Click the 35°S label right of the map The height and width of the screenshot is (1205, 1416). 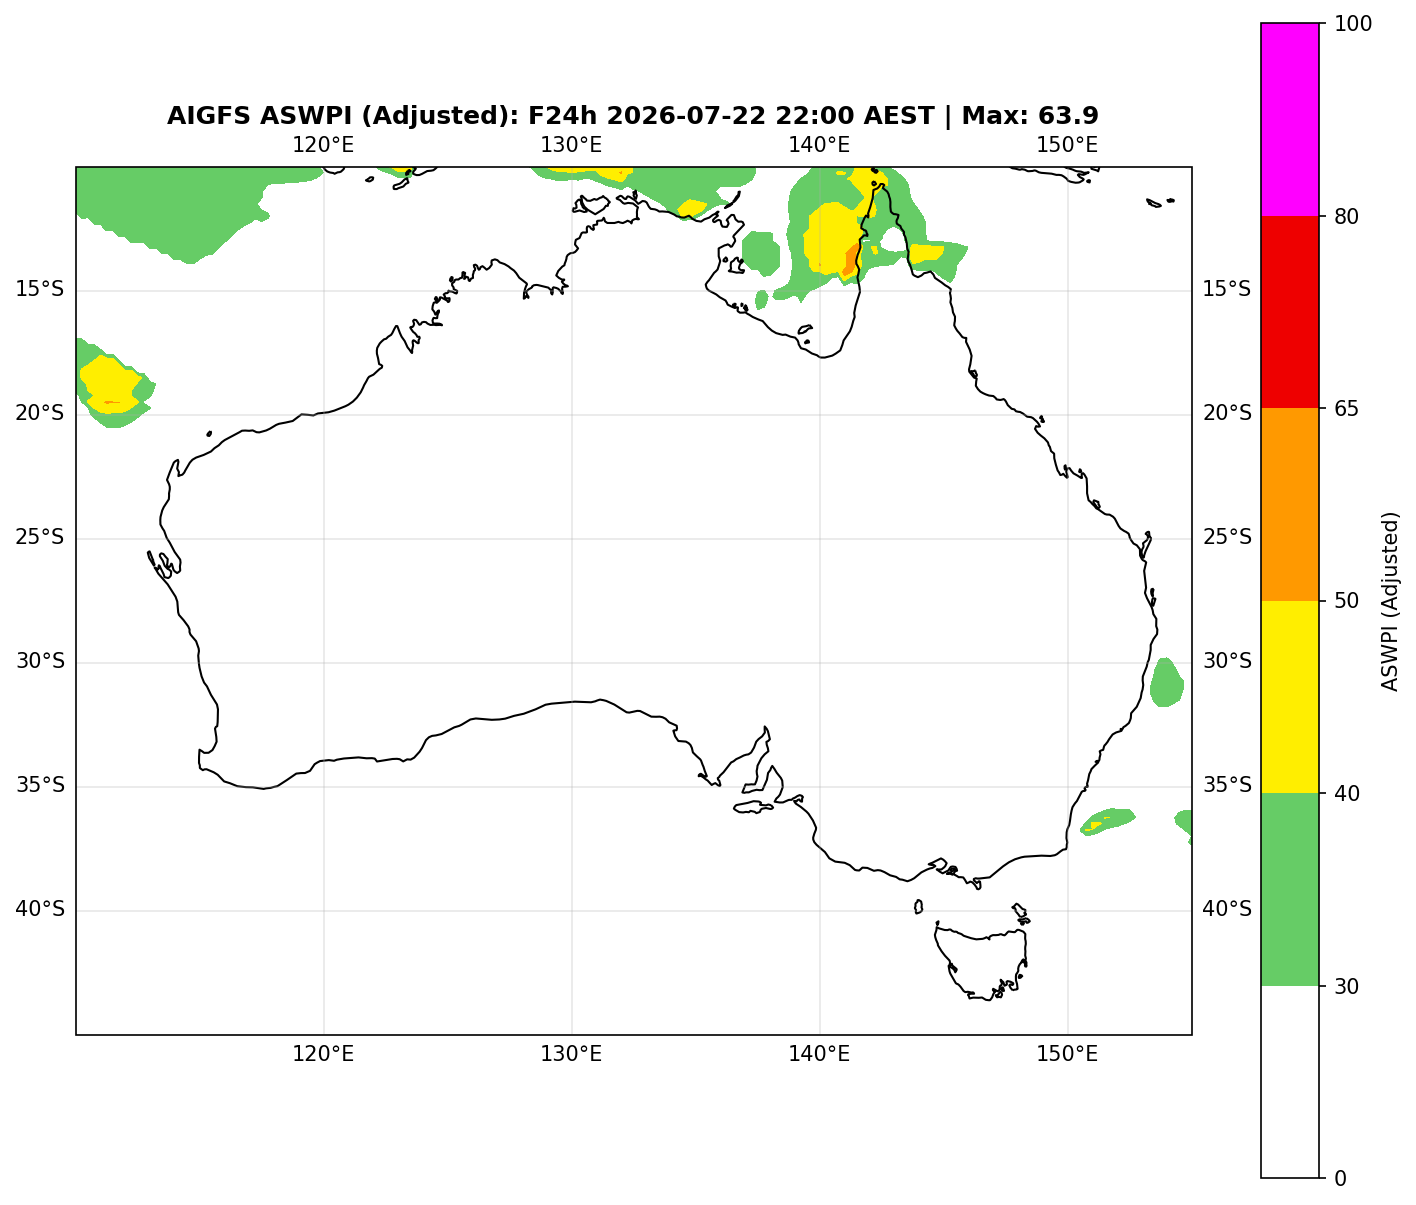tap(1227, 786)
